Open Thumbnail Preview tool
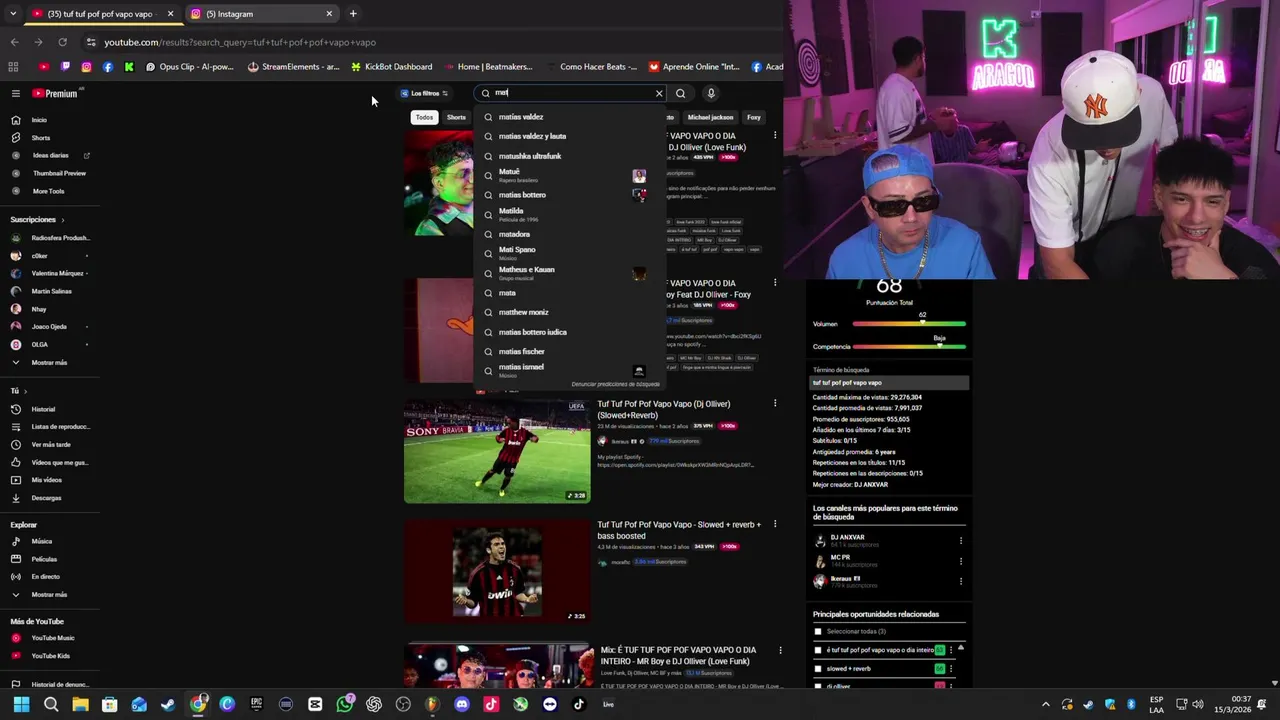 59,173
